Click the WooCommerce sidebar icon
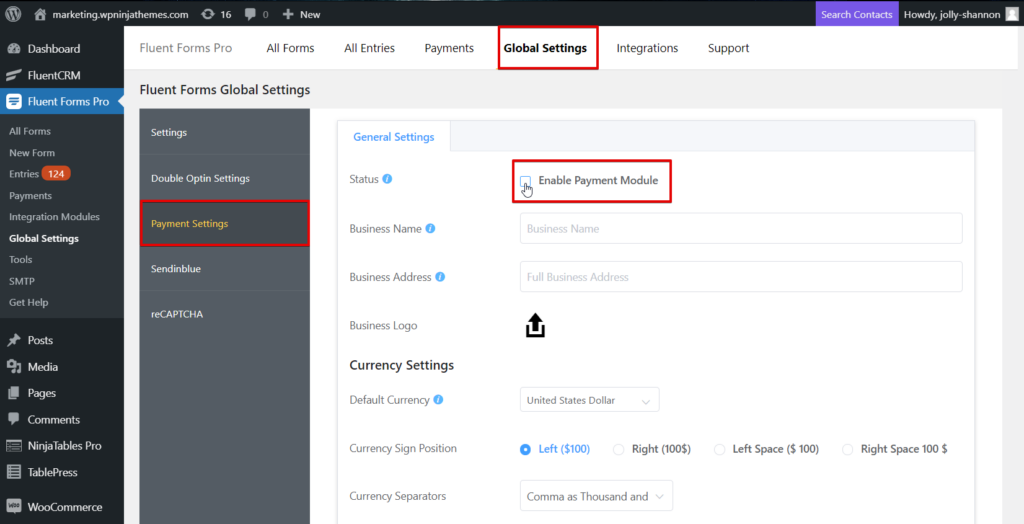The image size is (1024, 524). pyautogui.click(x=14, y=506)
